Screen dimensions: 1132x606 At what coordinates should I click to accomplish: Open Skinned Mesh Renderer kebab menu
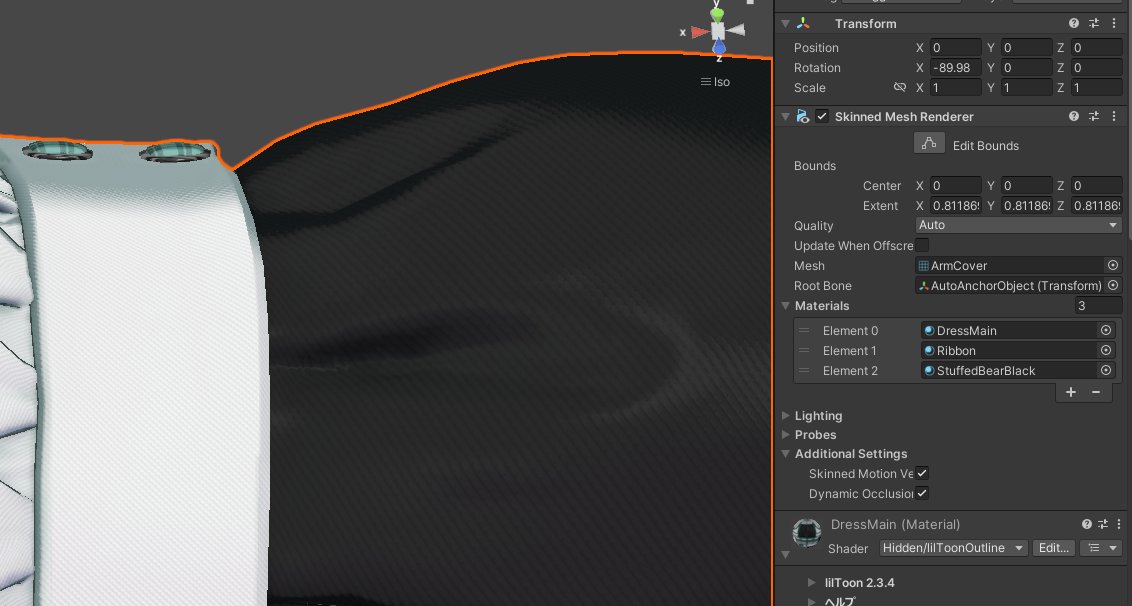(x=1114, y=116)
